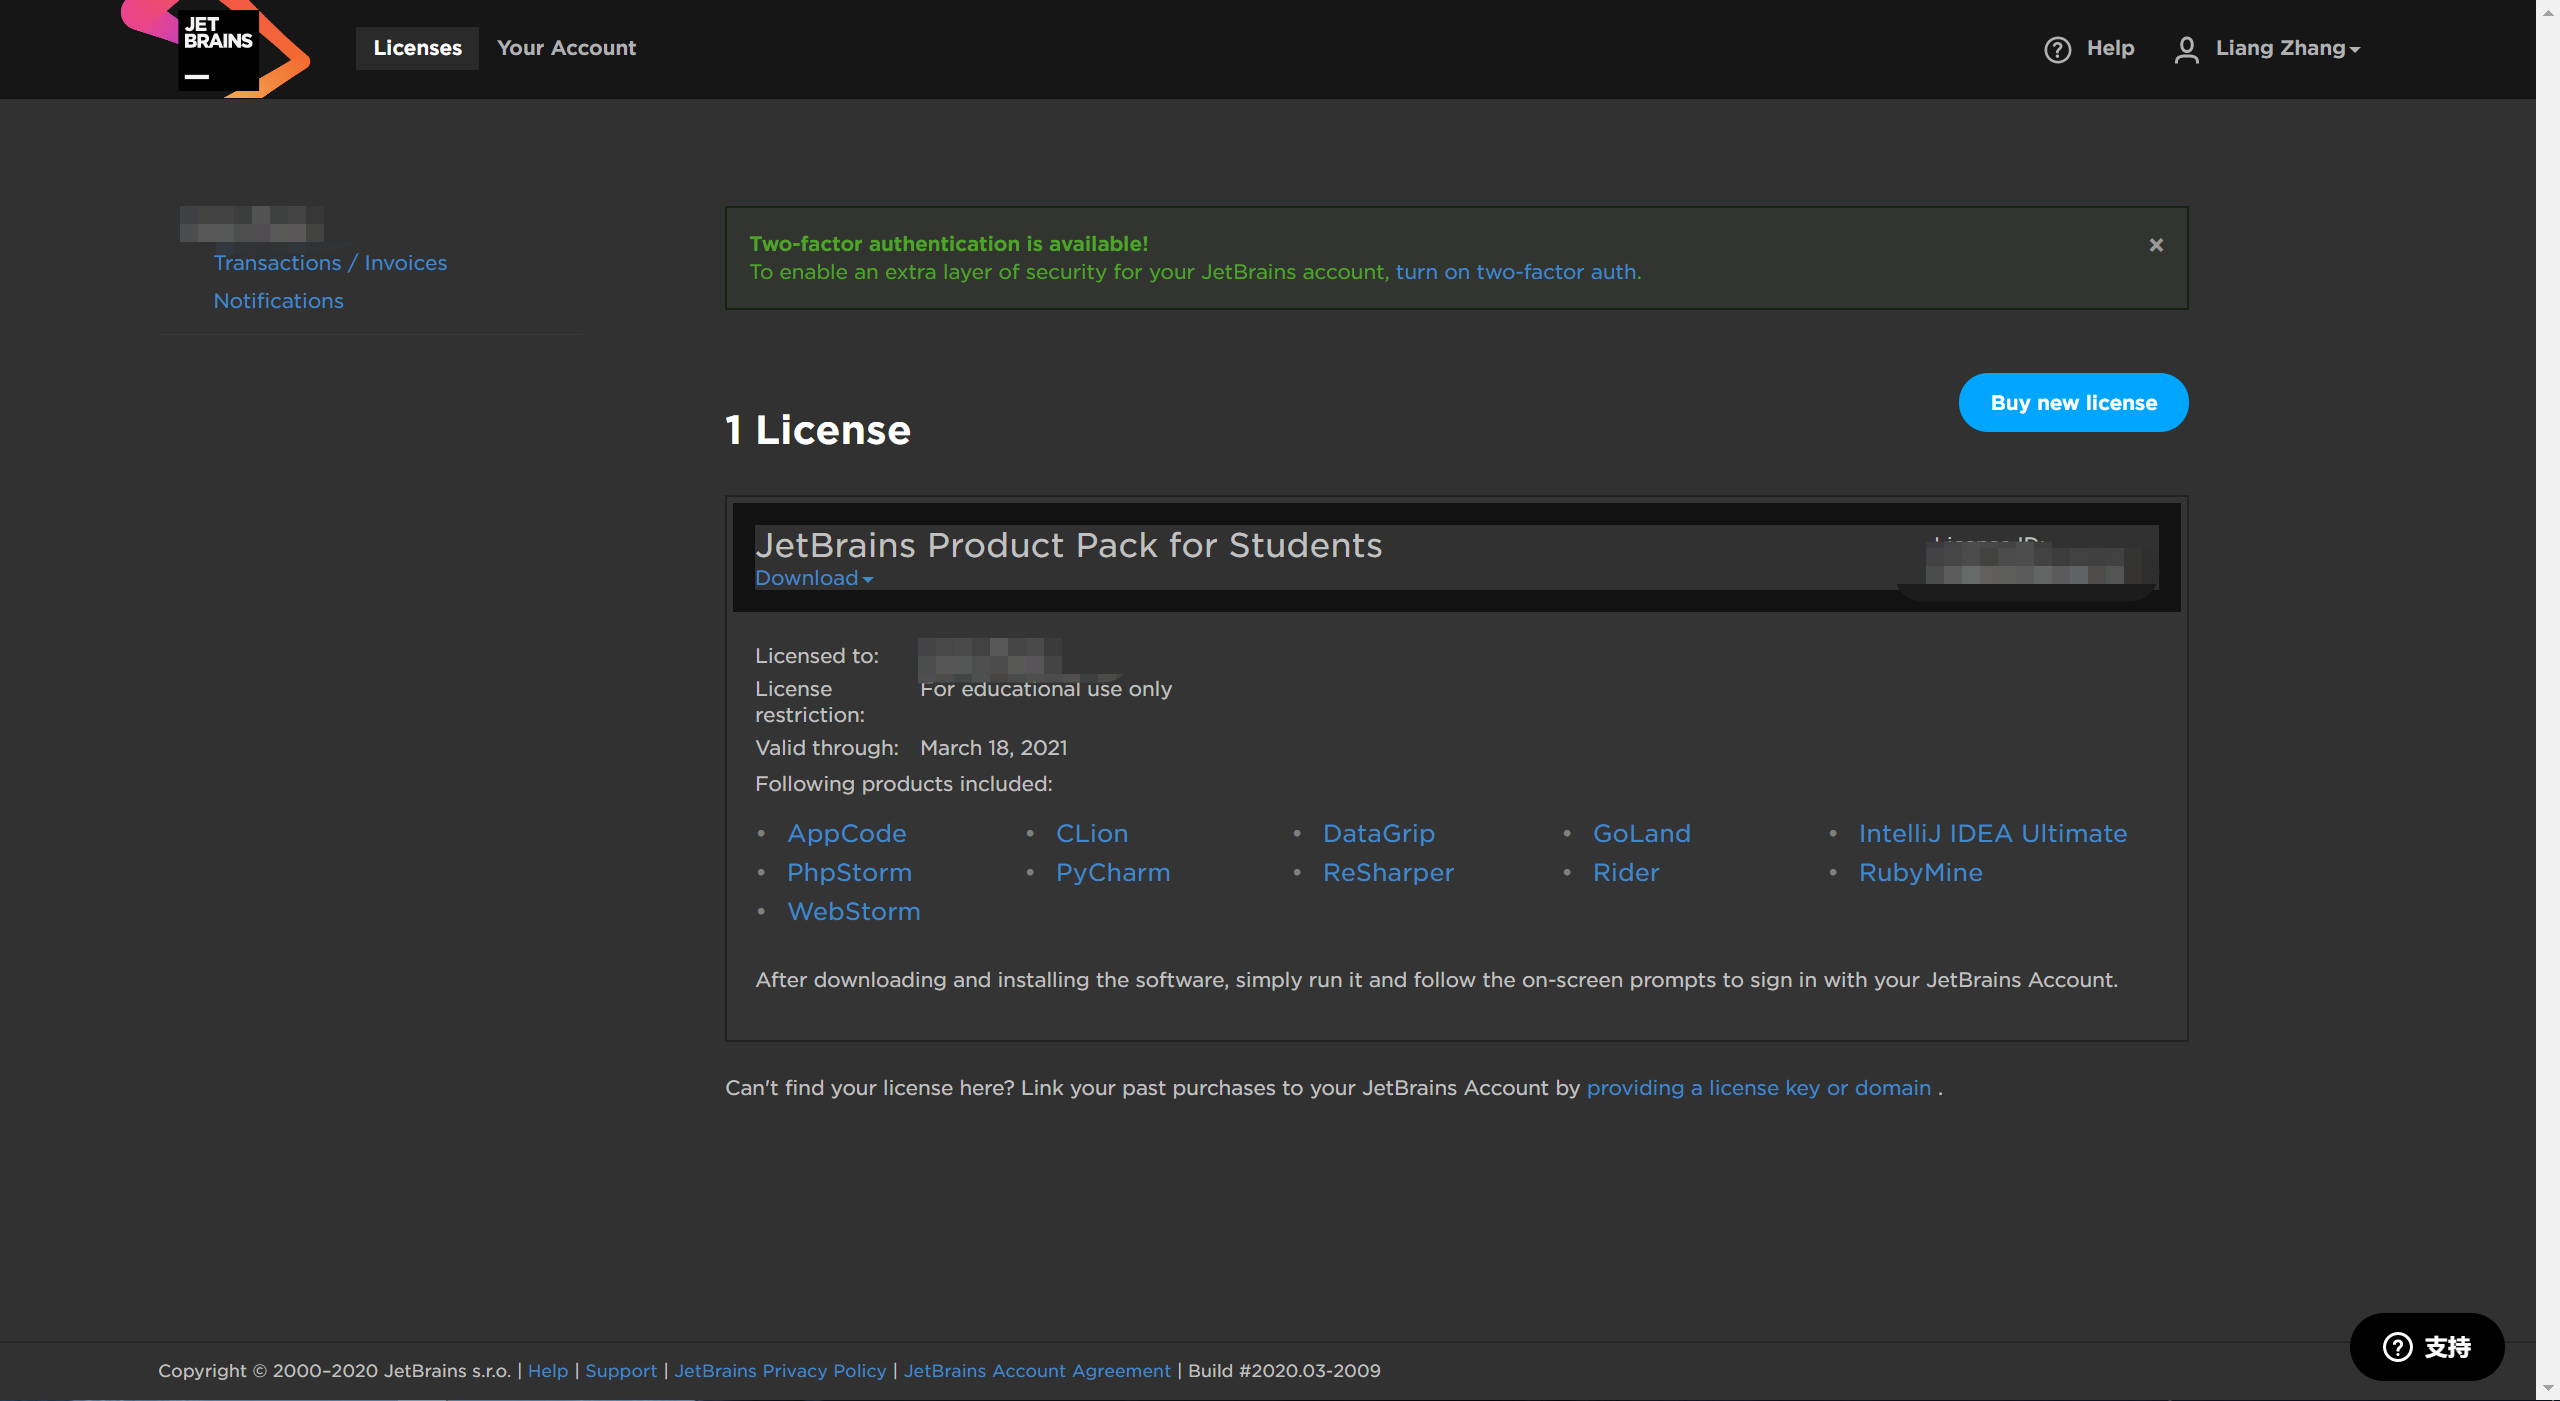Open the PyCharm product link

pos(1112,872)
